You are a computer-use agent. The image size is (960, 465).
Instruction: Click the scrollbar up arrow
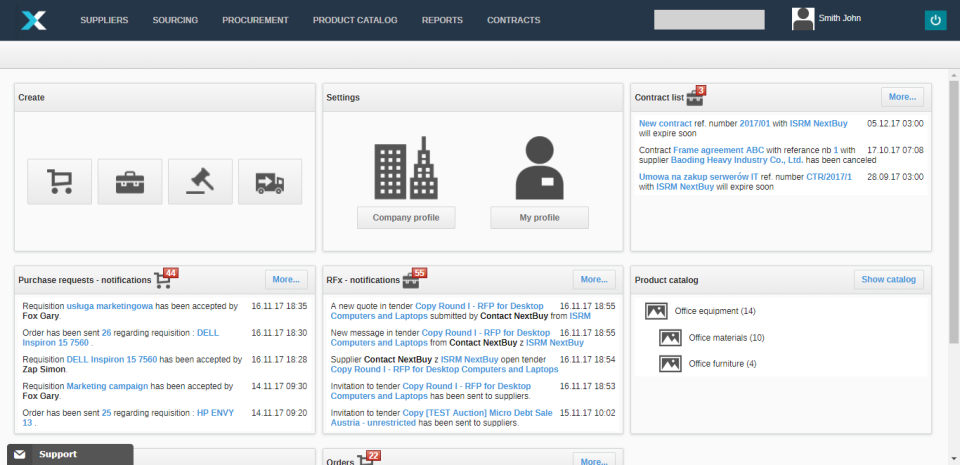point(954,75)
